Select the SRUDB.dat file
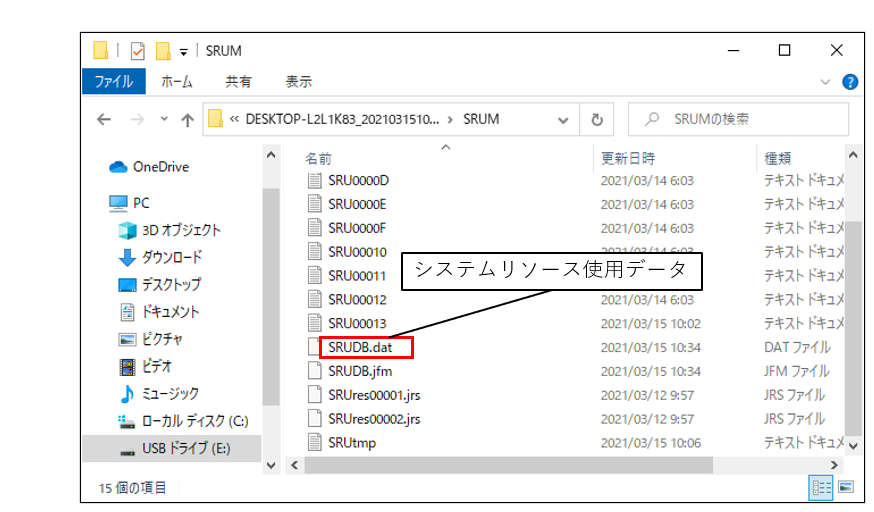 click(360, 348)
